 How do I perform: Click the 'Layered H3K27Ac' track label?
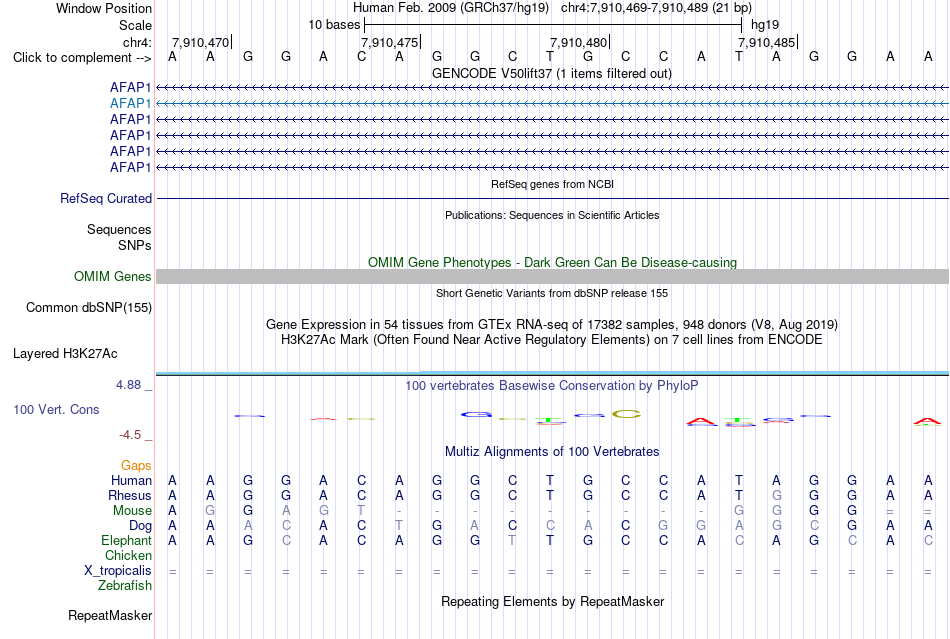65,354
